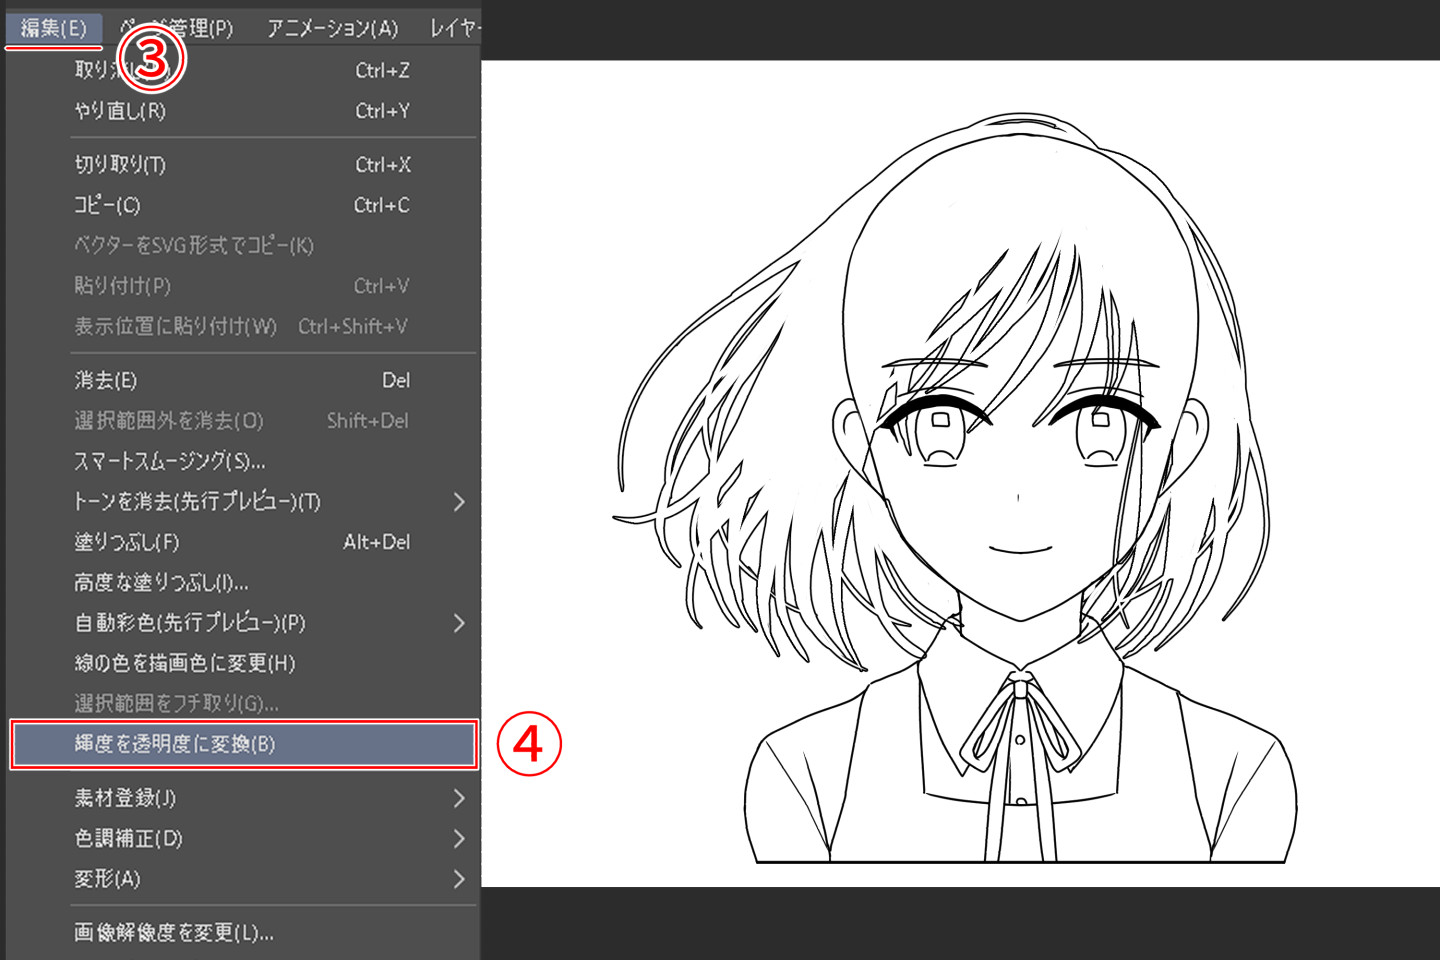This screenshot has width=1440, height=960.
Task: Expand the 素材登録(J) submenu arrow
Action: pos(459,798)
